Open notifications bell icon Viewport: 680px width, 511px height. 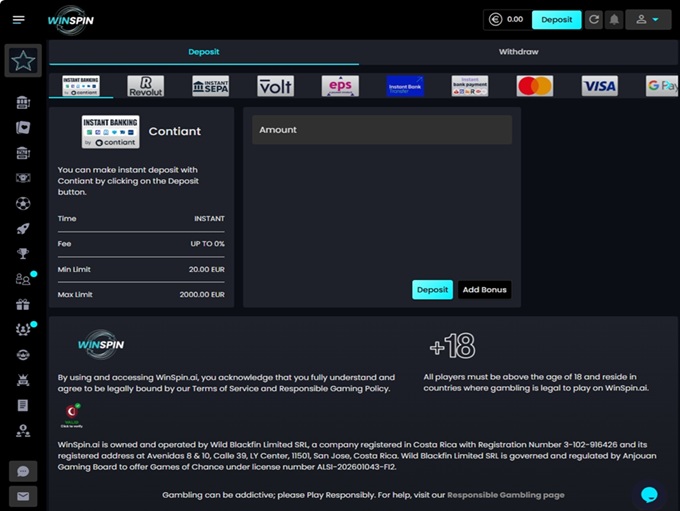tap(614, 20)
